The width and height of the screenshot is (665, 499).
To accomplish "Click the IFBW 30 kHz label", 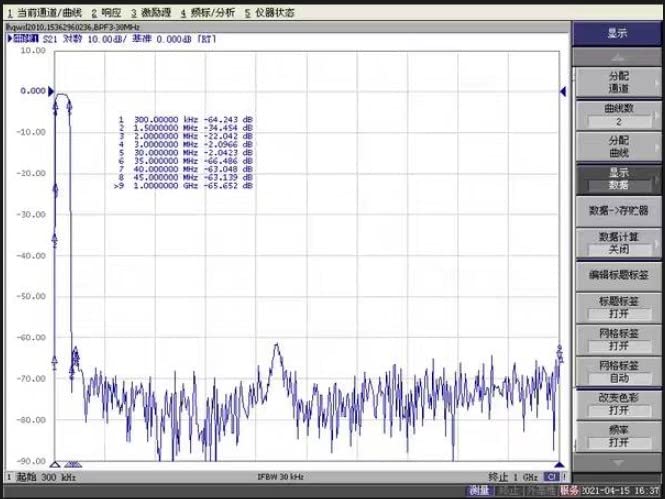I will click(280, 477).
